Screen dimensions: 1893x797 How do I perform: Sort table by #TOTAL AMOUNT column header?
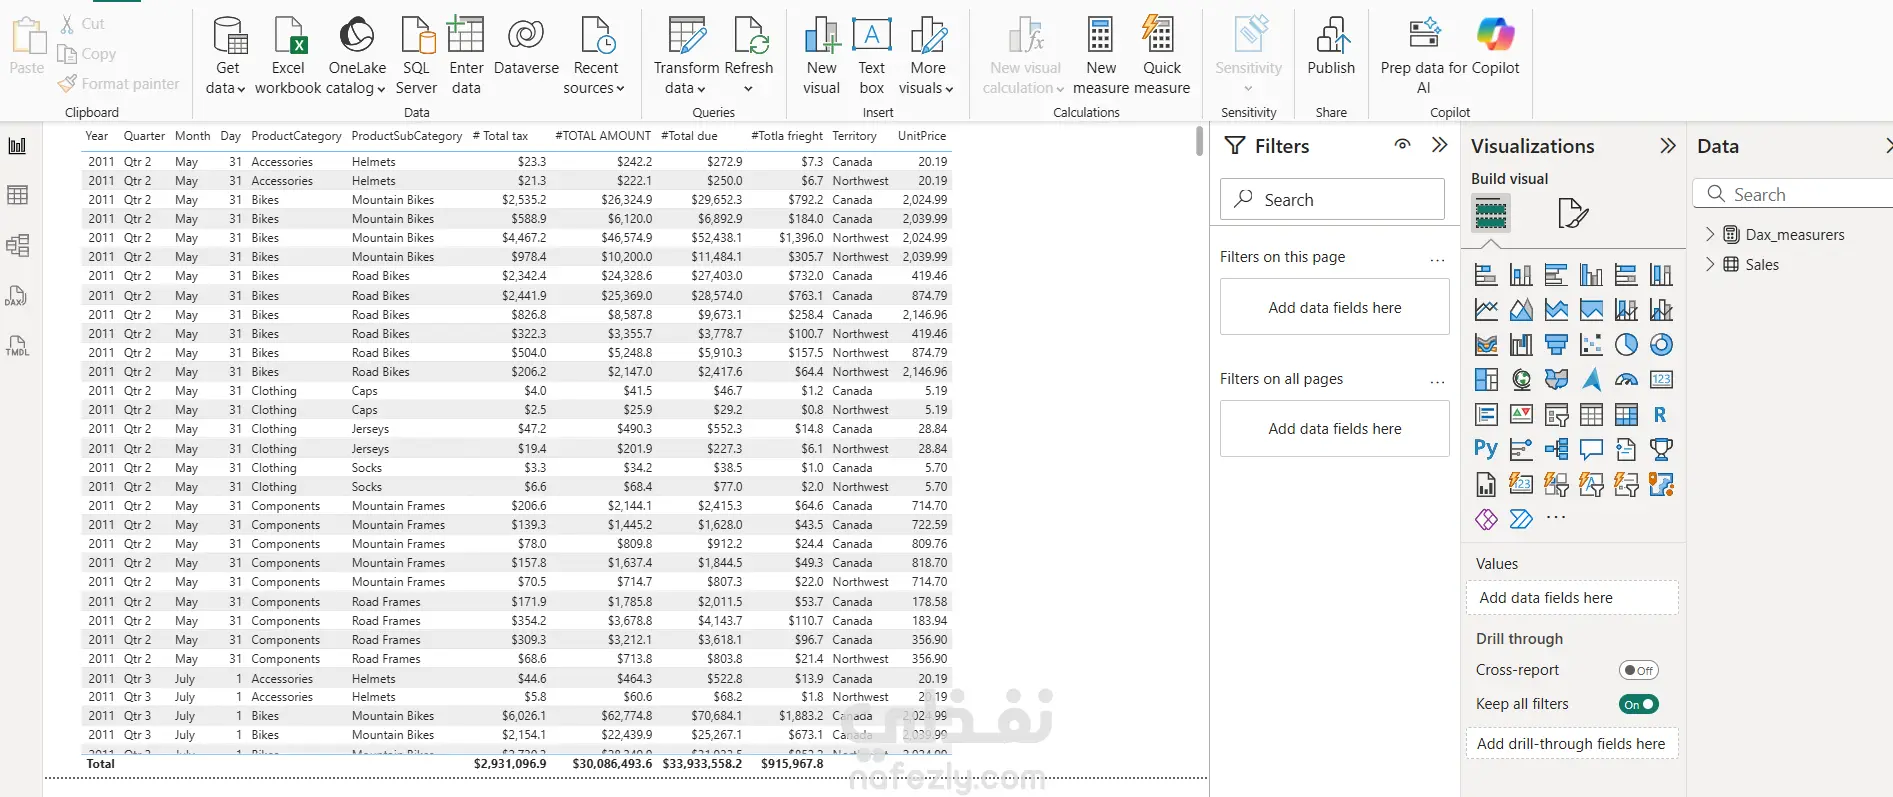click(603, 136)
